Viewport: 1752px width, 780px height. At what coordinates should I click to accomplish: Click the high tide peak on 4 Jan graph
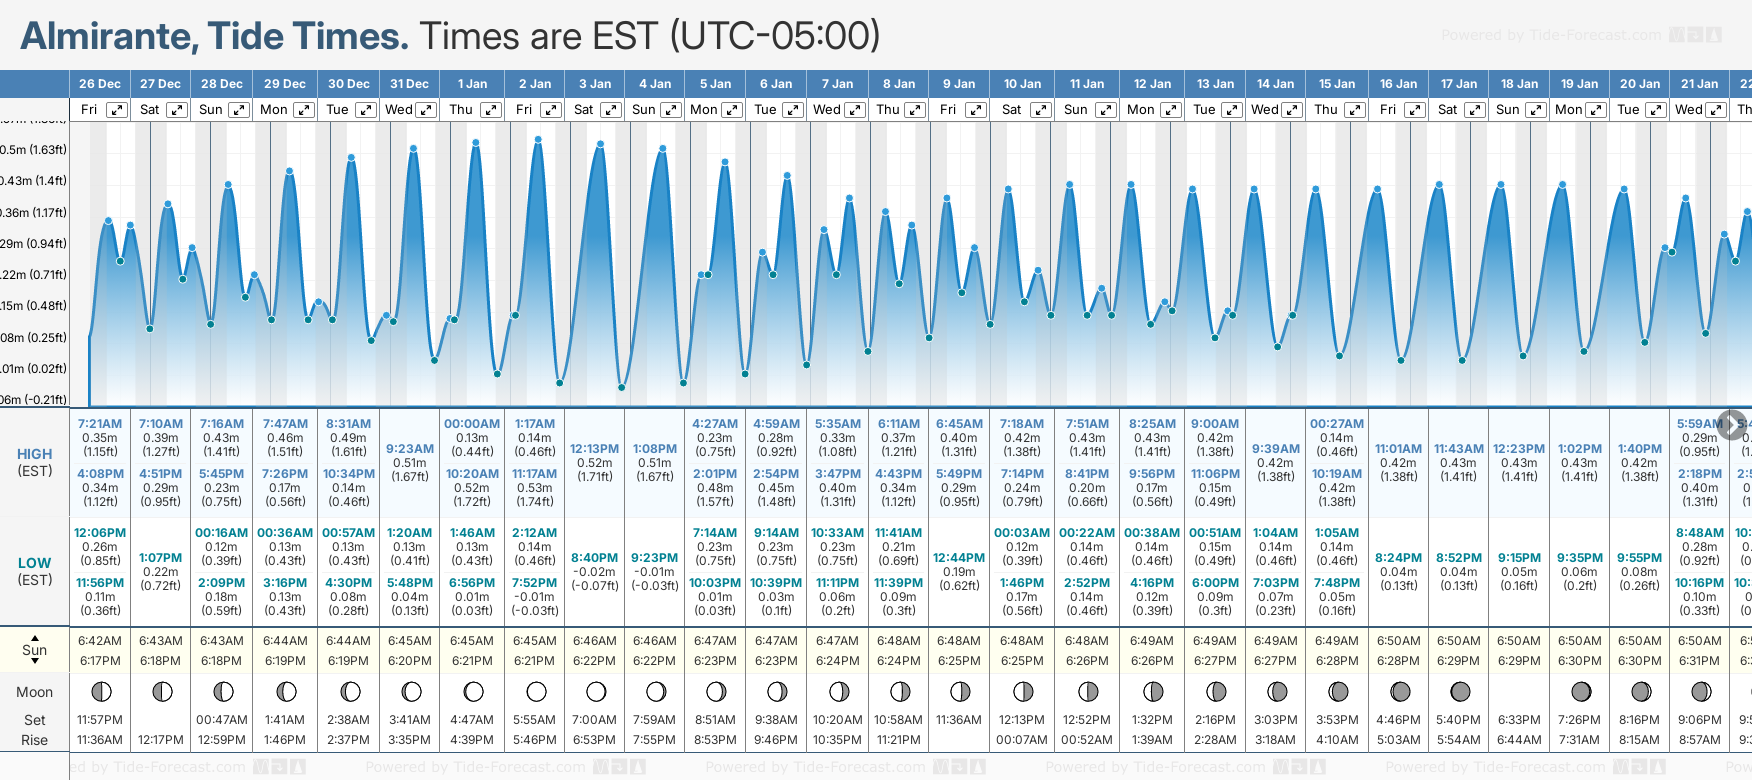click(661, 149)
